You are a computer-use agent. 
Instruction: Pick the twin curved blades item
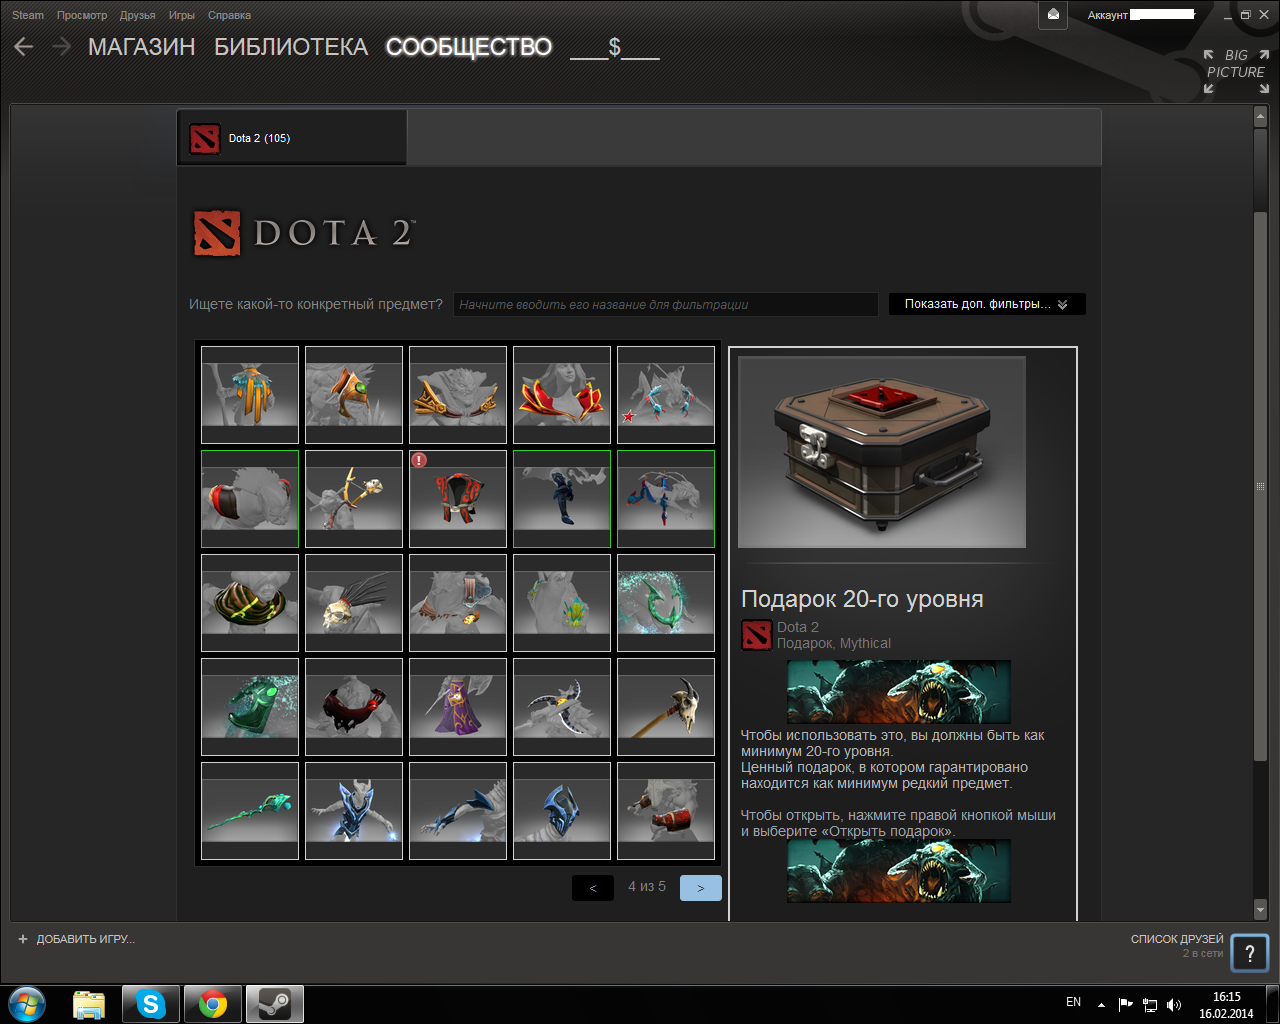(x=562, y=707)
